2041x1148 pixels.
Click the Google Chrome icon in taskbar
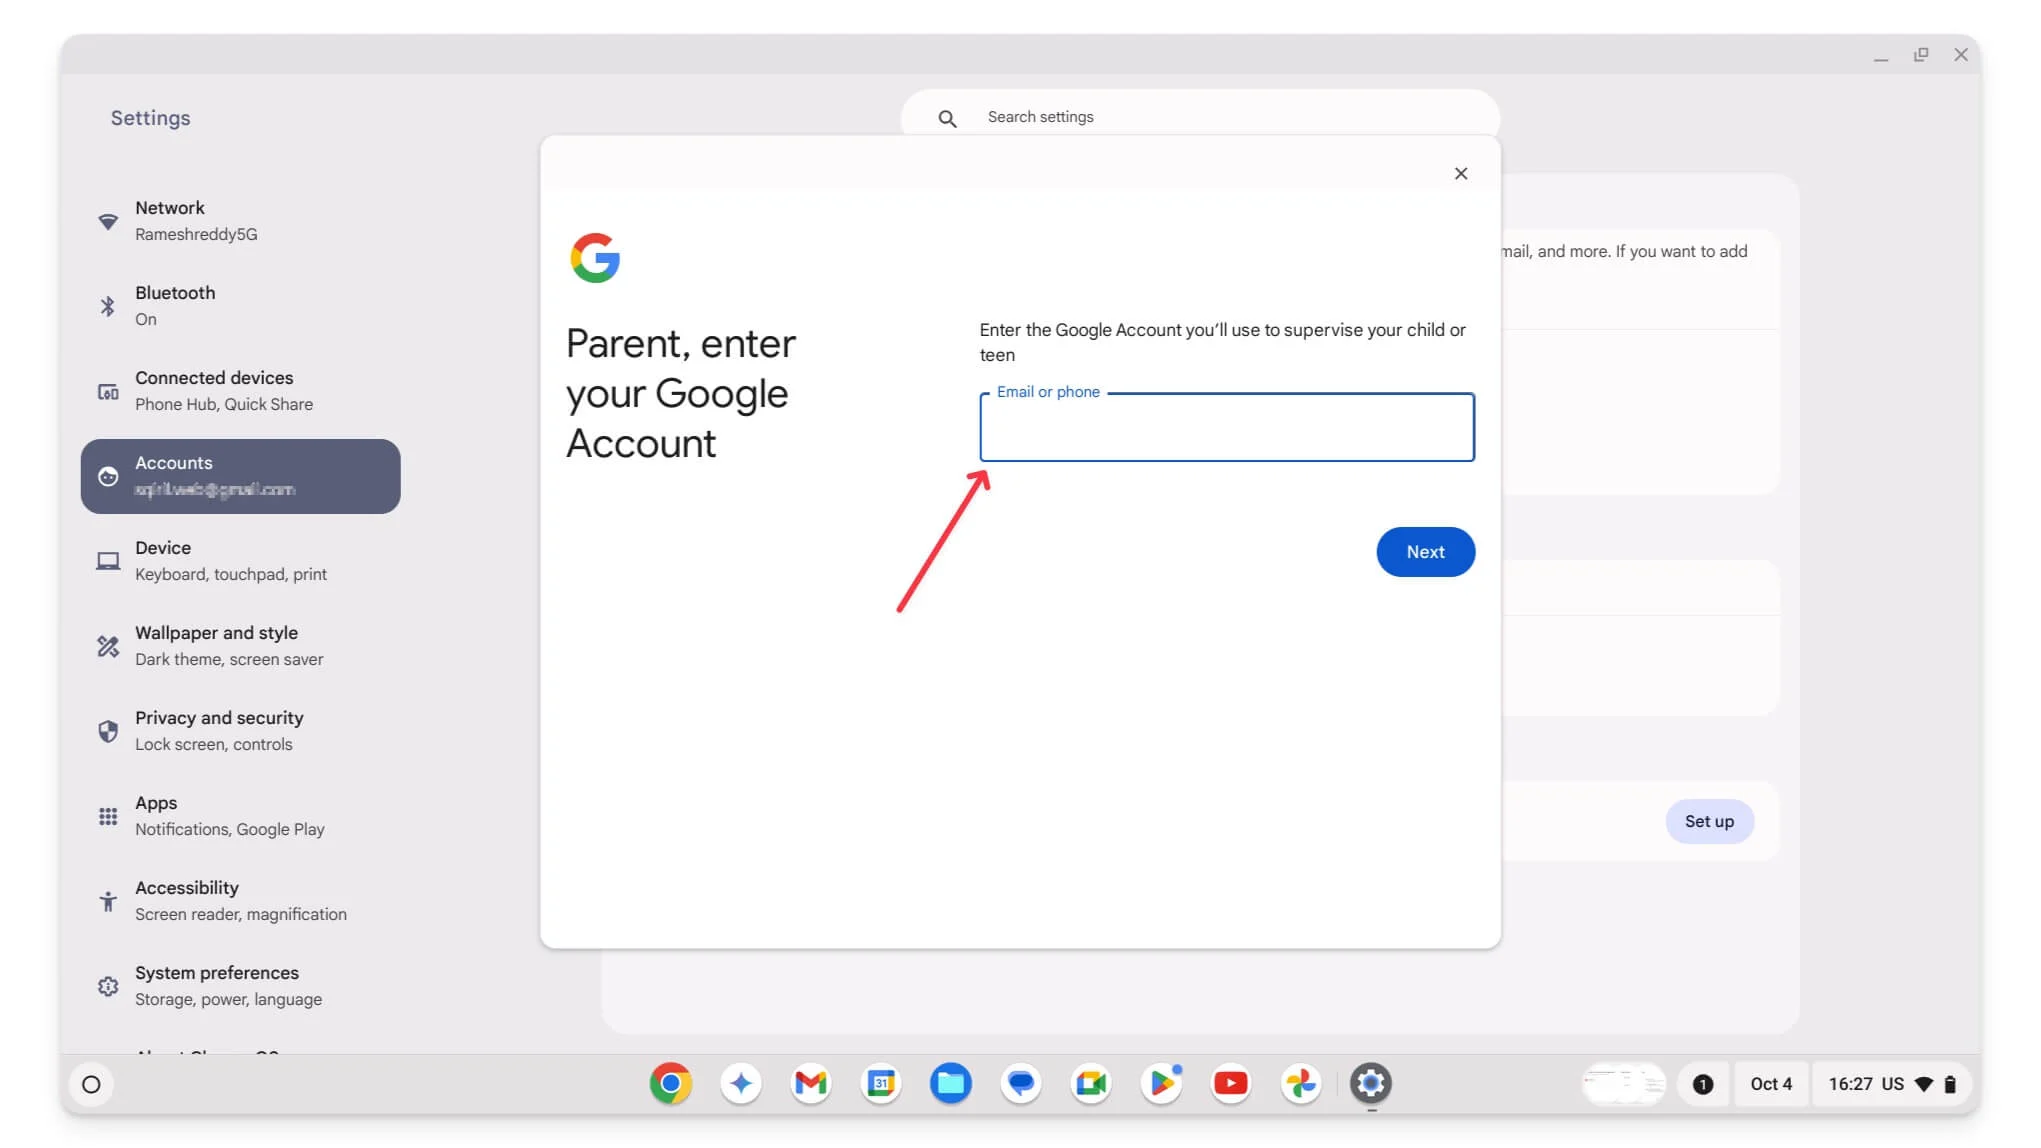[670, 1082]
